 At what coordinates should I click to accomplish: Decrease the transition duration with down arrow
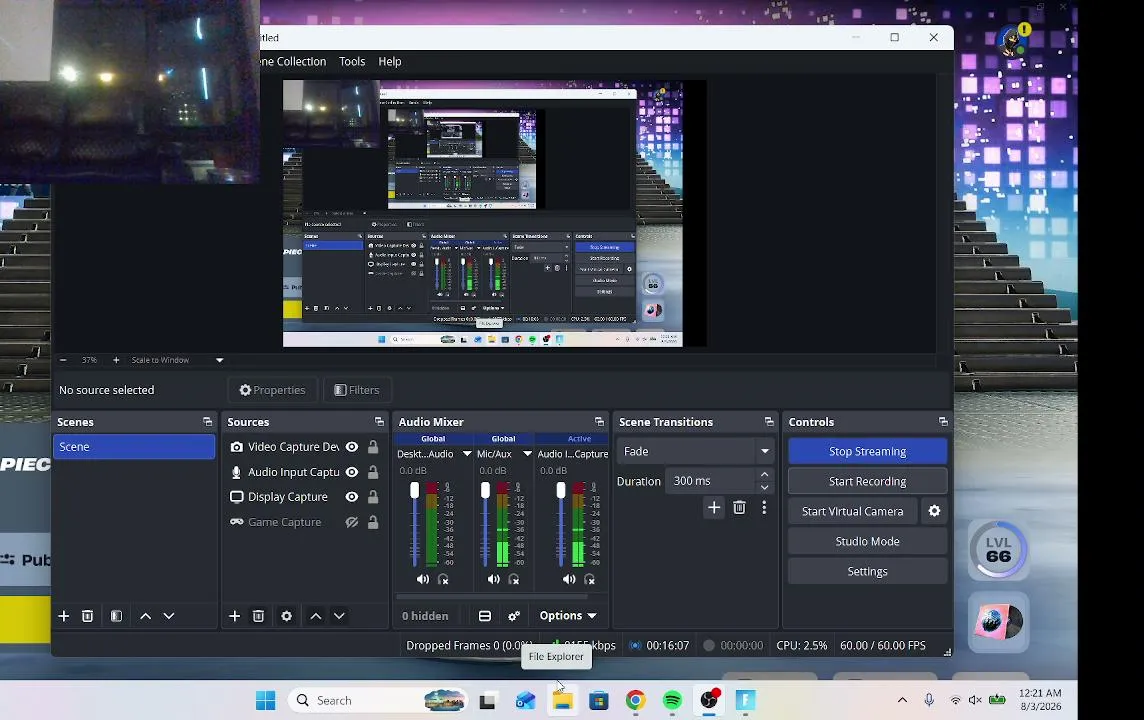coord(764,487)
